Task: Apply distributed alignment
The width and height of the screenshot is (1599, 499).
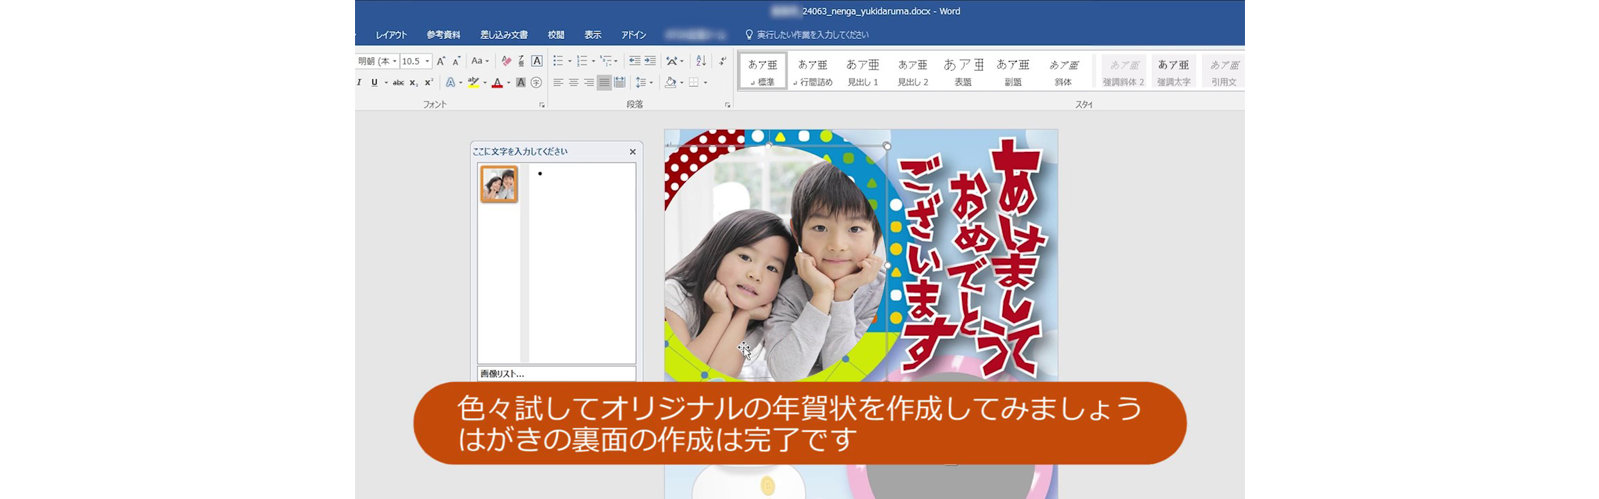Action: click(619, 83)
